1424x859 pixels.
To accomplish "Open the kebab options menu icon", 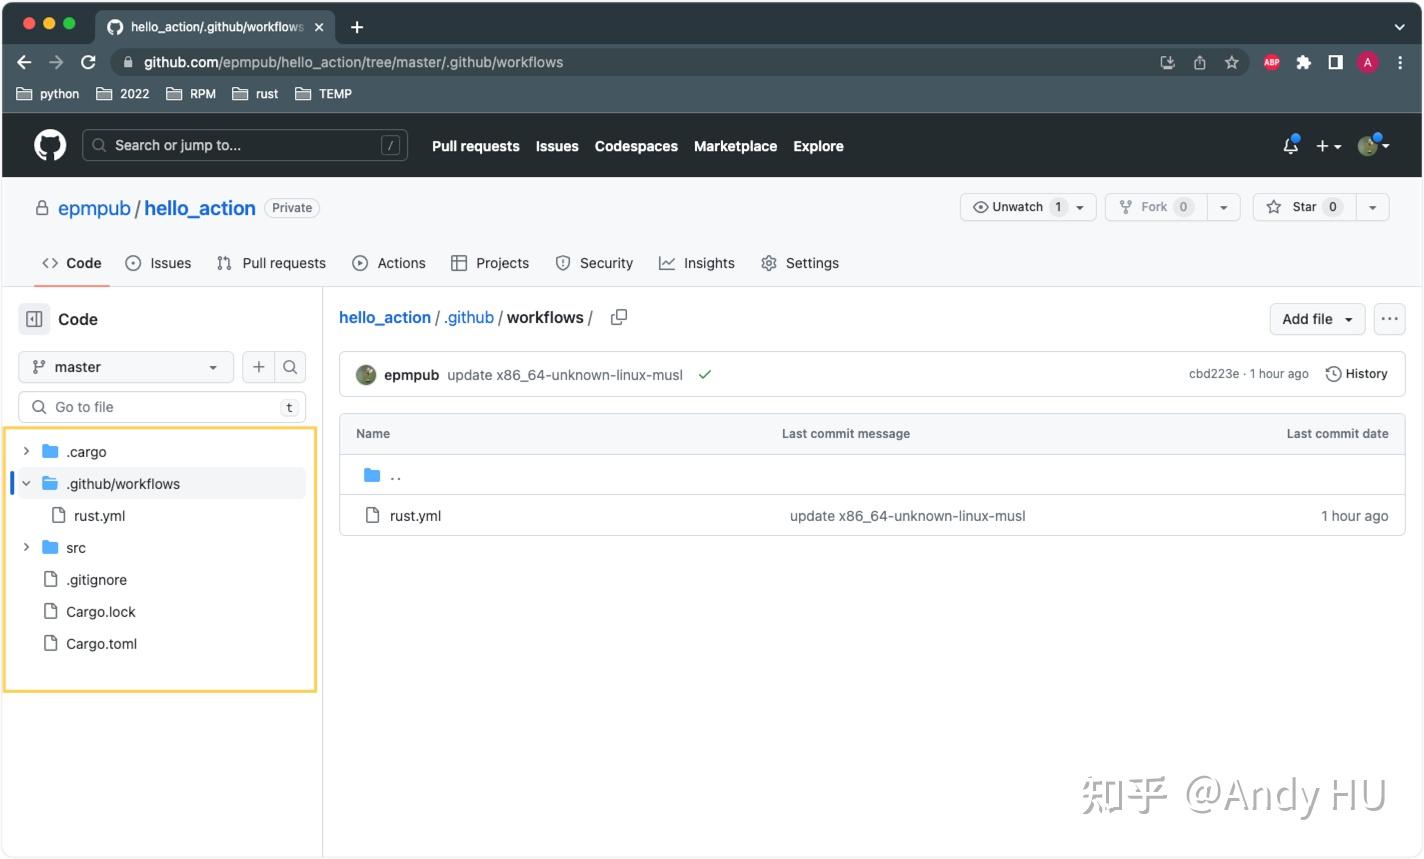I will tap(1389, 318).
